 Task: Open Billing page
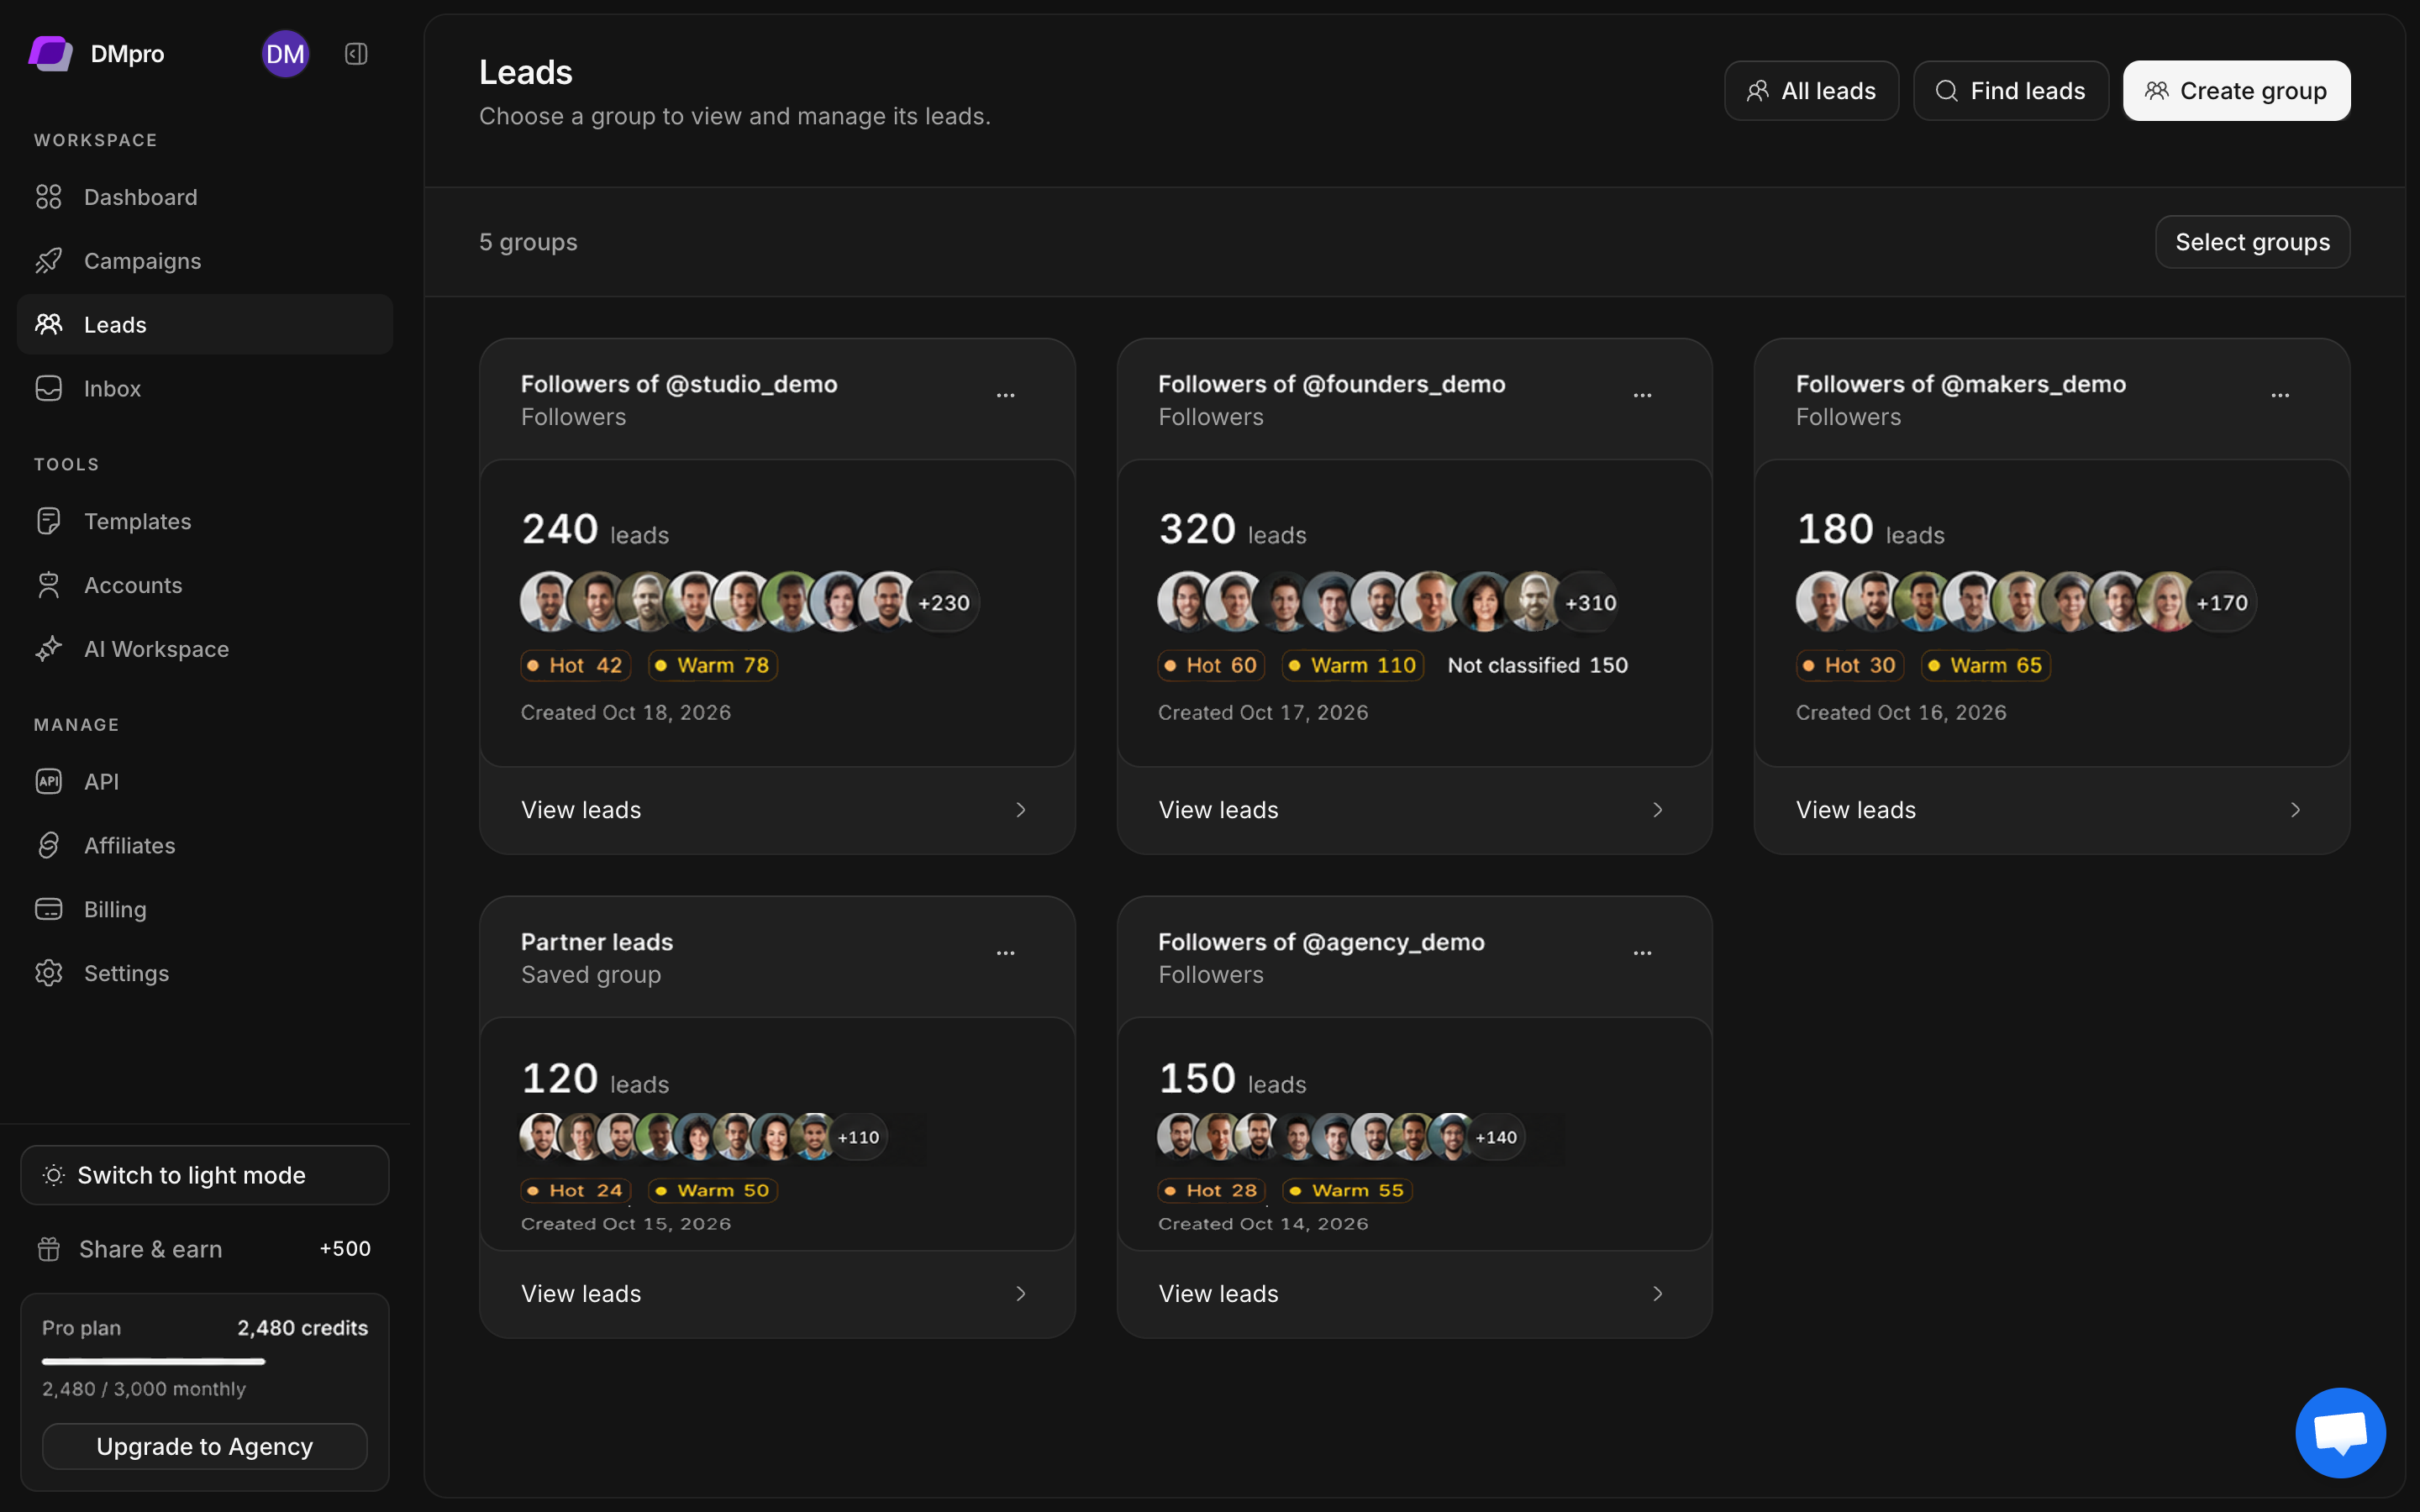tap(205, 909)
